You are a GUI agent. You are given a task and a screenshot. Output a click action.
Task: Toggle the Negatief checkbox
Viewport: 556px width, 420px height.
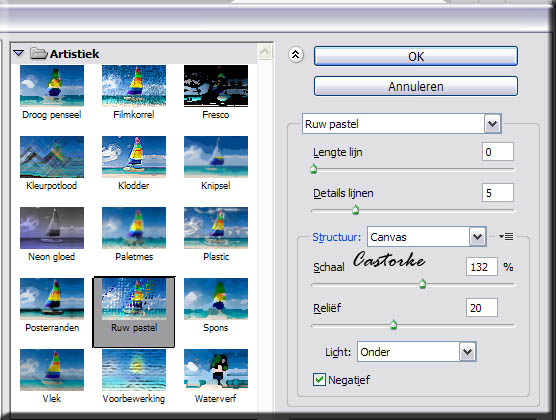[x=319, y=380]
